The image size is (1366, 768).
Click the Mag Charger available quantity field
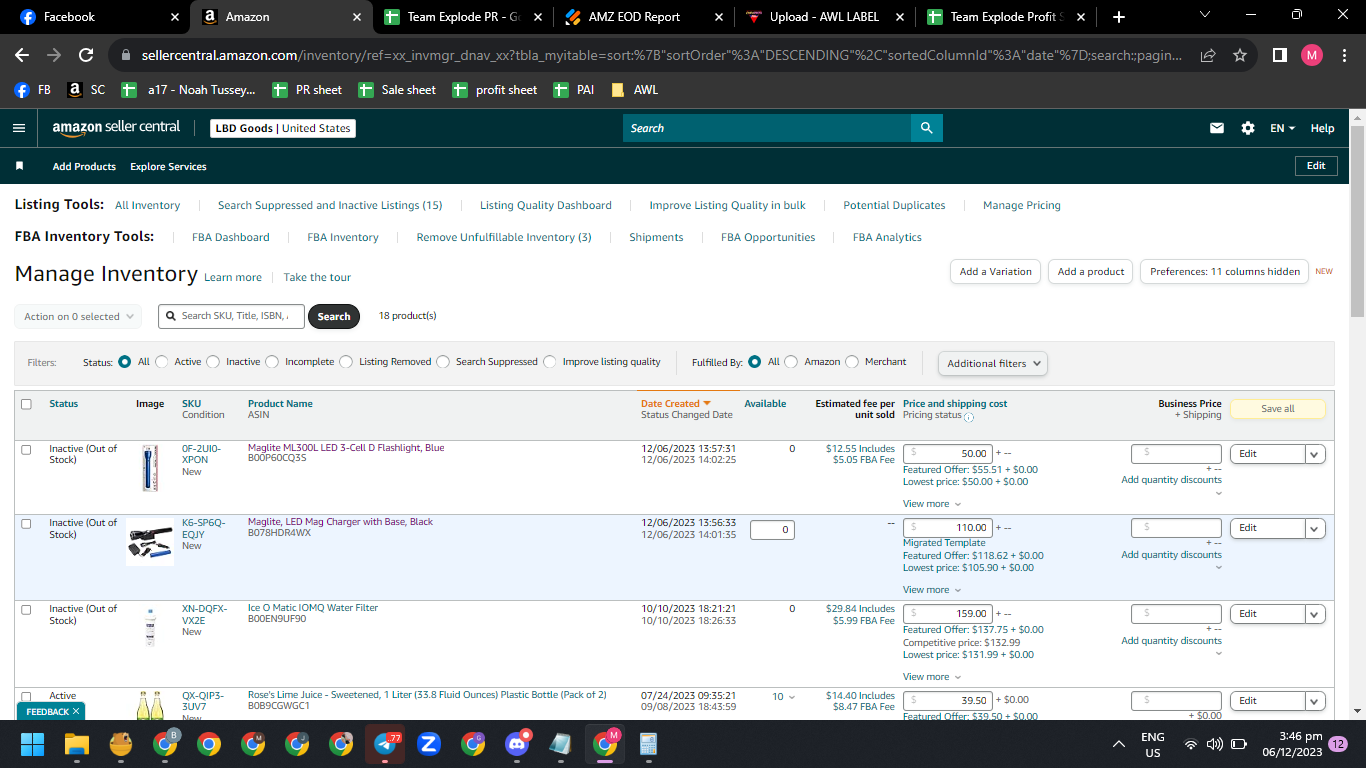[x=772, y=530]
